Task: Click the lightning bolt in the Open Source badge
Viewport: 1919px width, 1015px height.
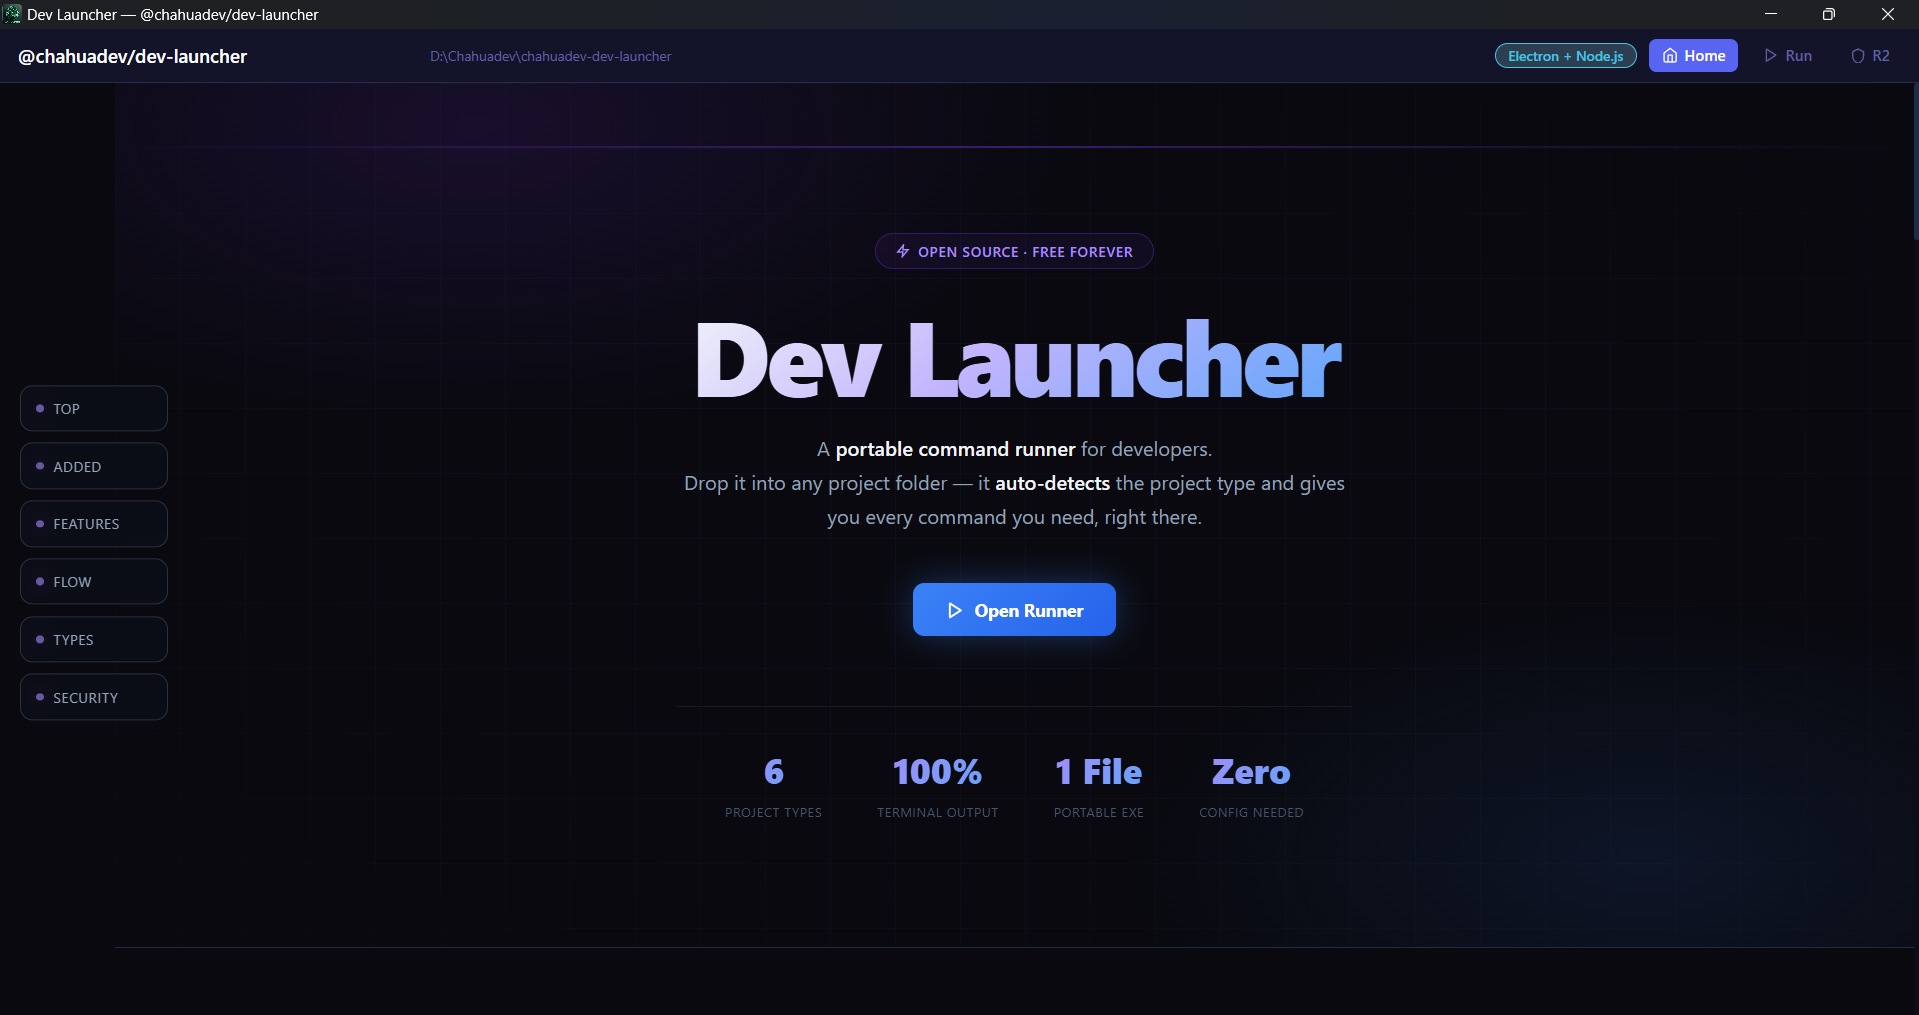Action: tap(902, 251)
